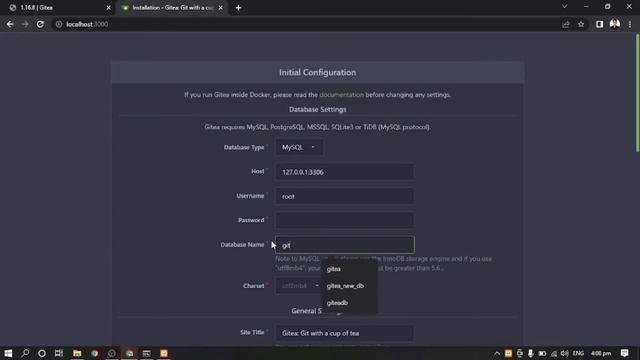Focus the empty Password field
The width and height of the screenshot is (640, 360).
344,220
